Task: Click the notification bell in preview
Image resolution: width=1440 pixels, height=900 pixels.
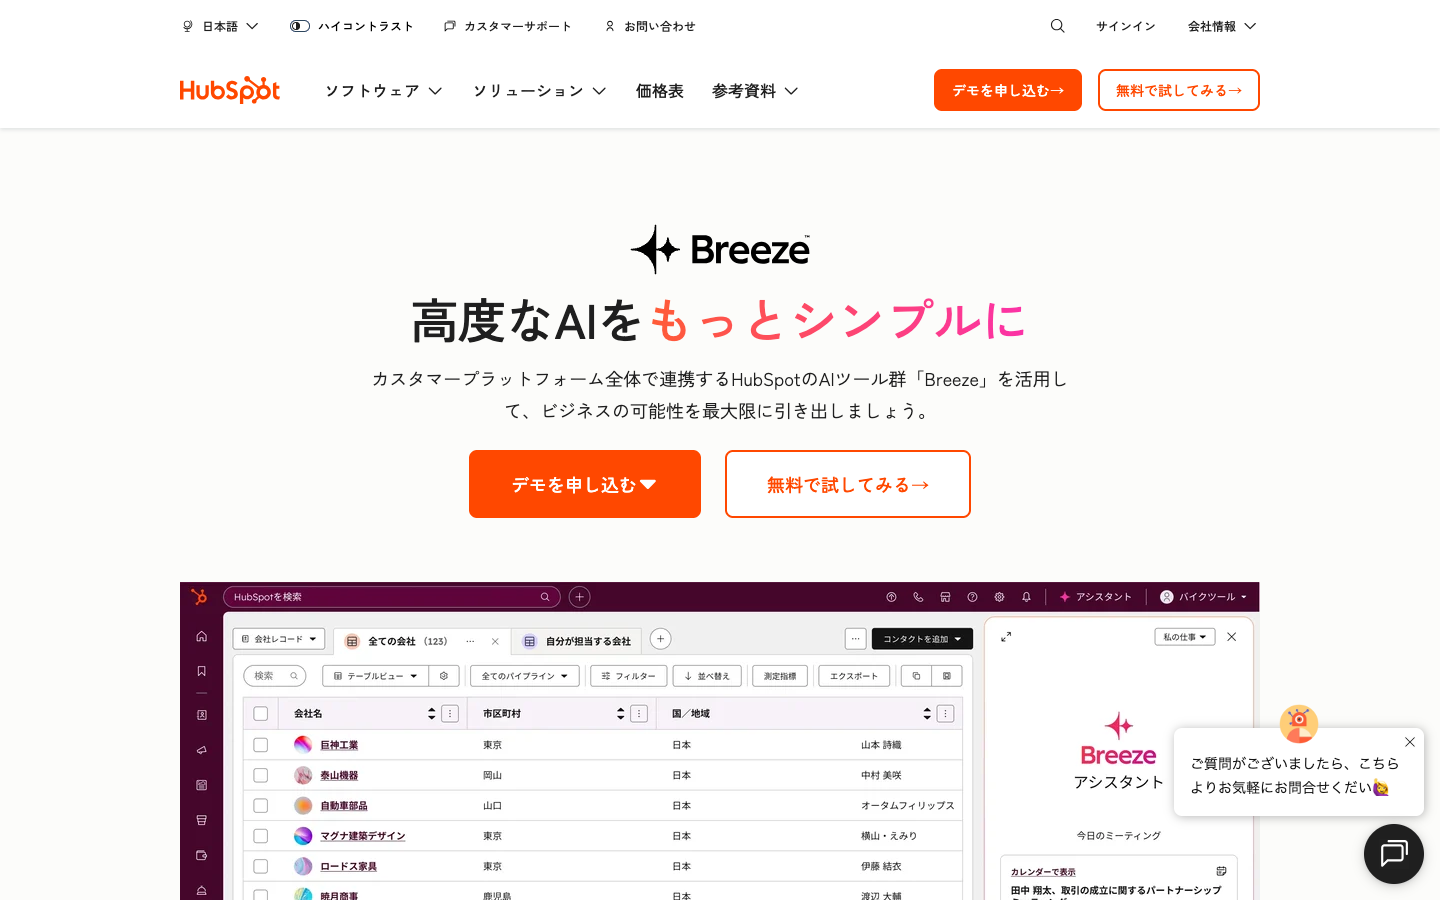Action: coord(1026,597)
